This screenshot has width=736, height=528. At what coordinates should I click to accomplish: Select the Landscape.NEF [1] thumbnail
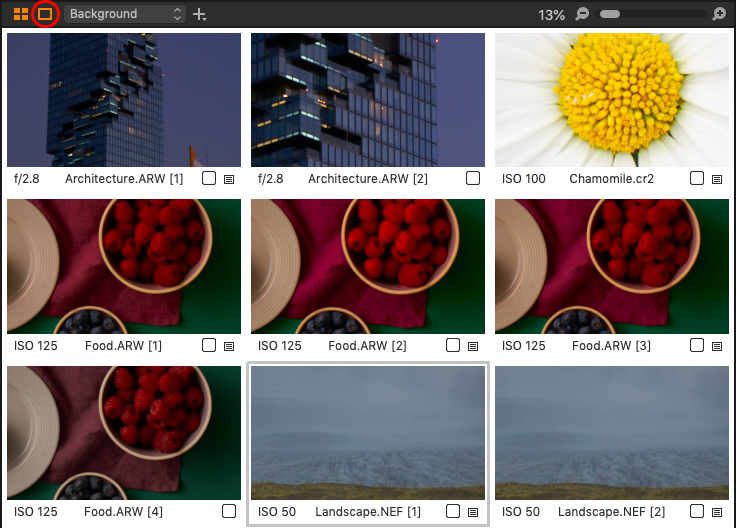[368, 433]
